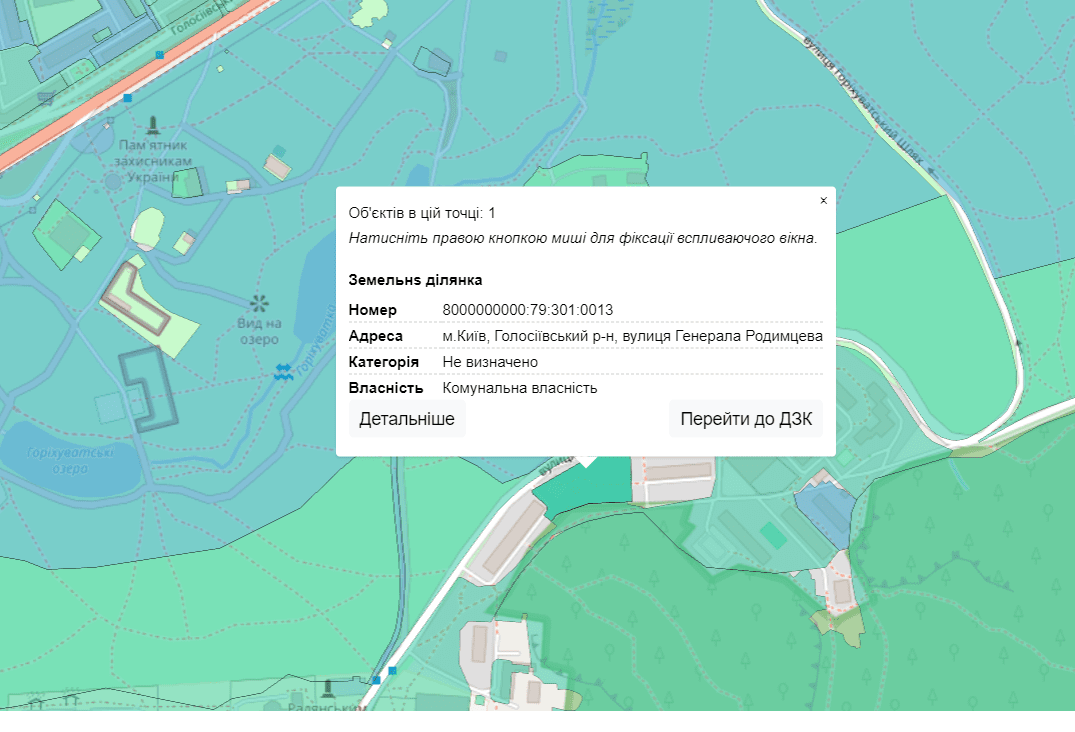Click the cadastral number 8000000000:79:301:0013
The image size is (1075, 732).
pos(527,310)
